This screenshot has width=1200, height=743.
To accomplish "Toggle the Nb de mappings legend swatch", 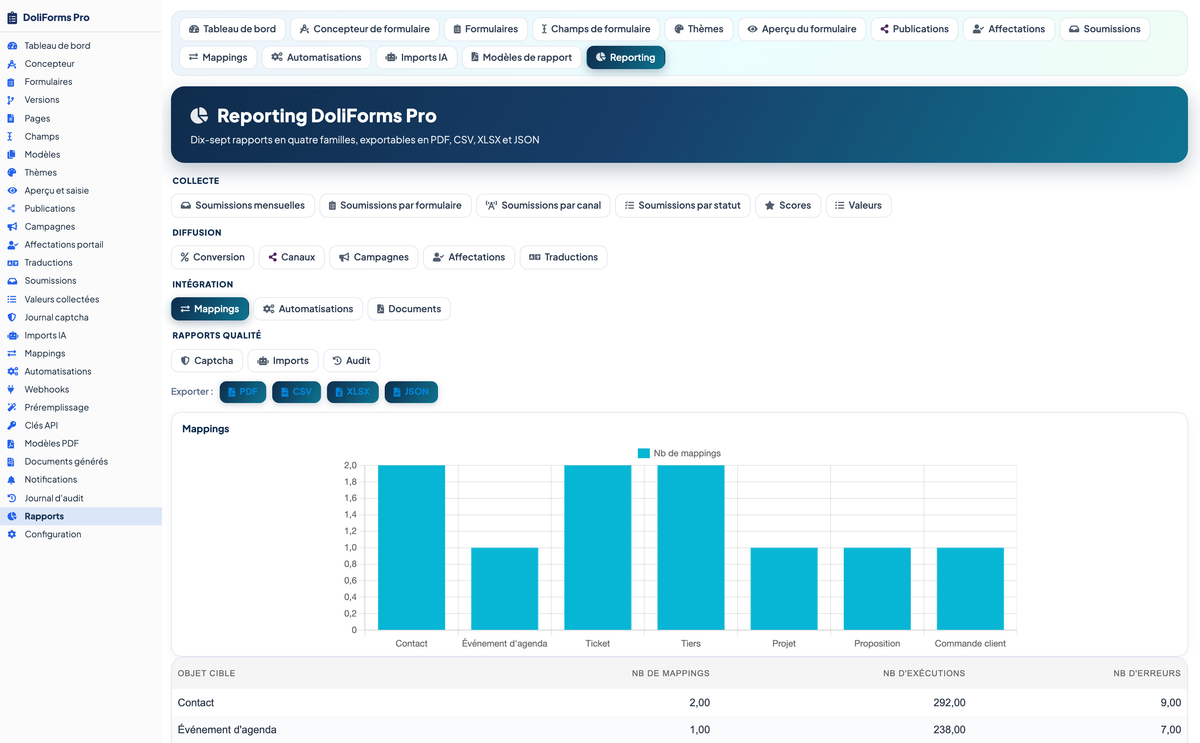I will 644,453.
